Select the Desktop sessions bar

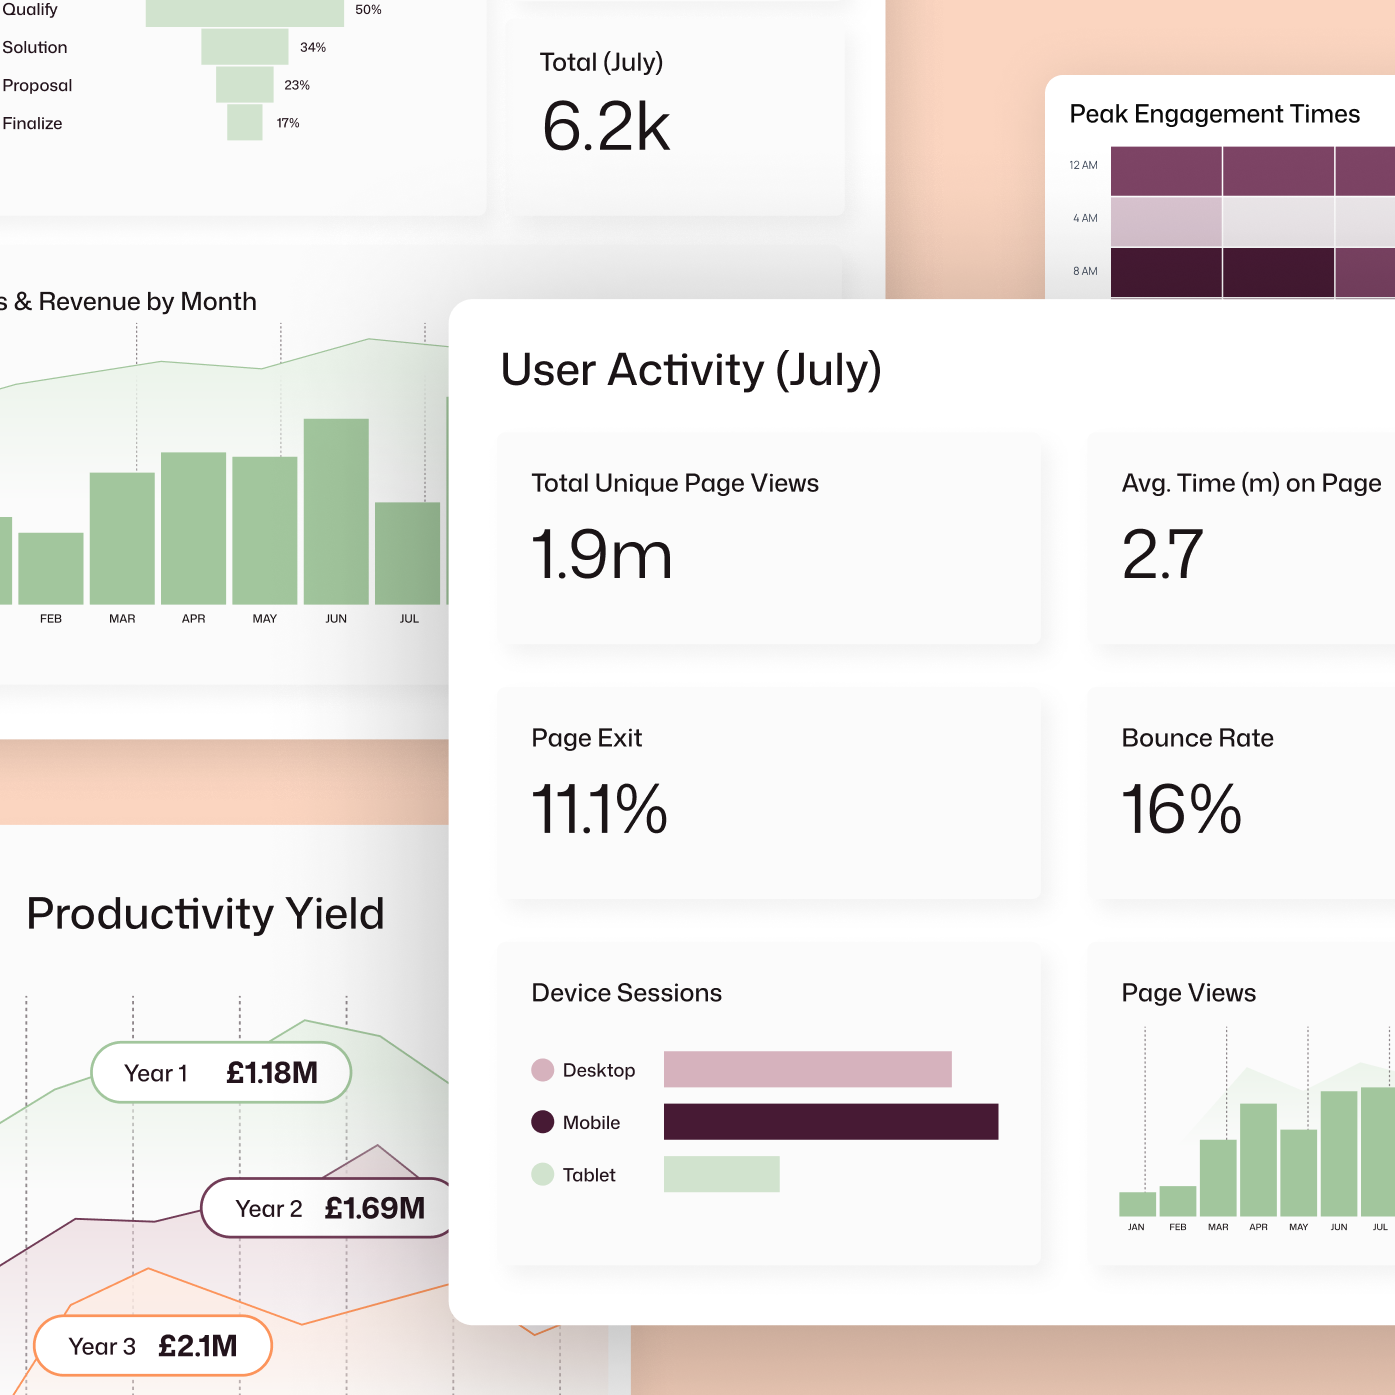[807, 1069]
